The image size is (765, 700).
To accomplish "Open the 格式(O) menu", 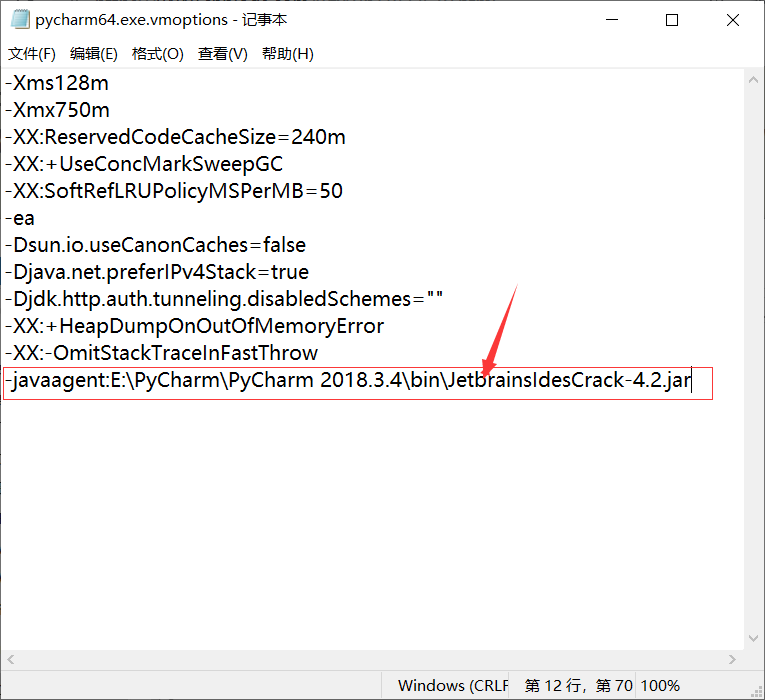I will [158, 54].
